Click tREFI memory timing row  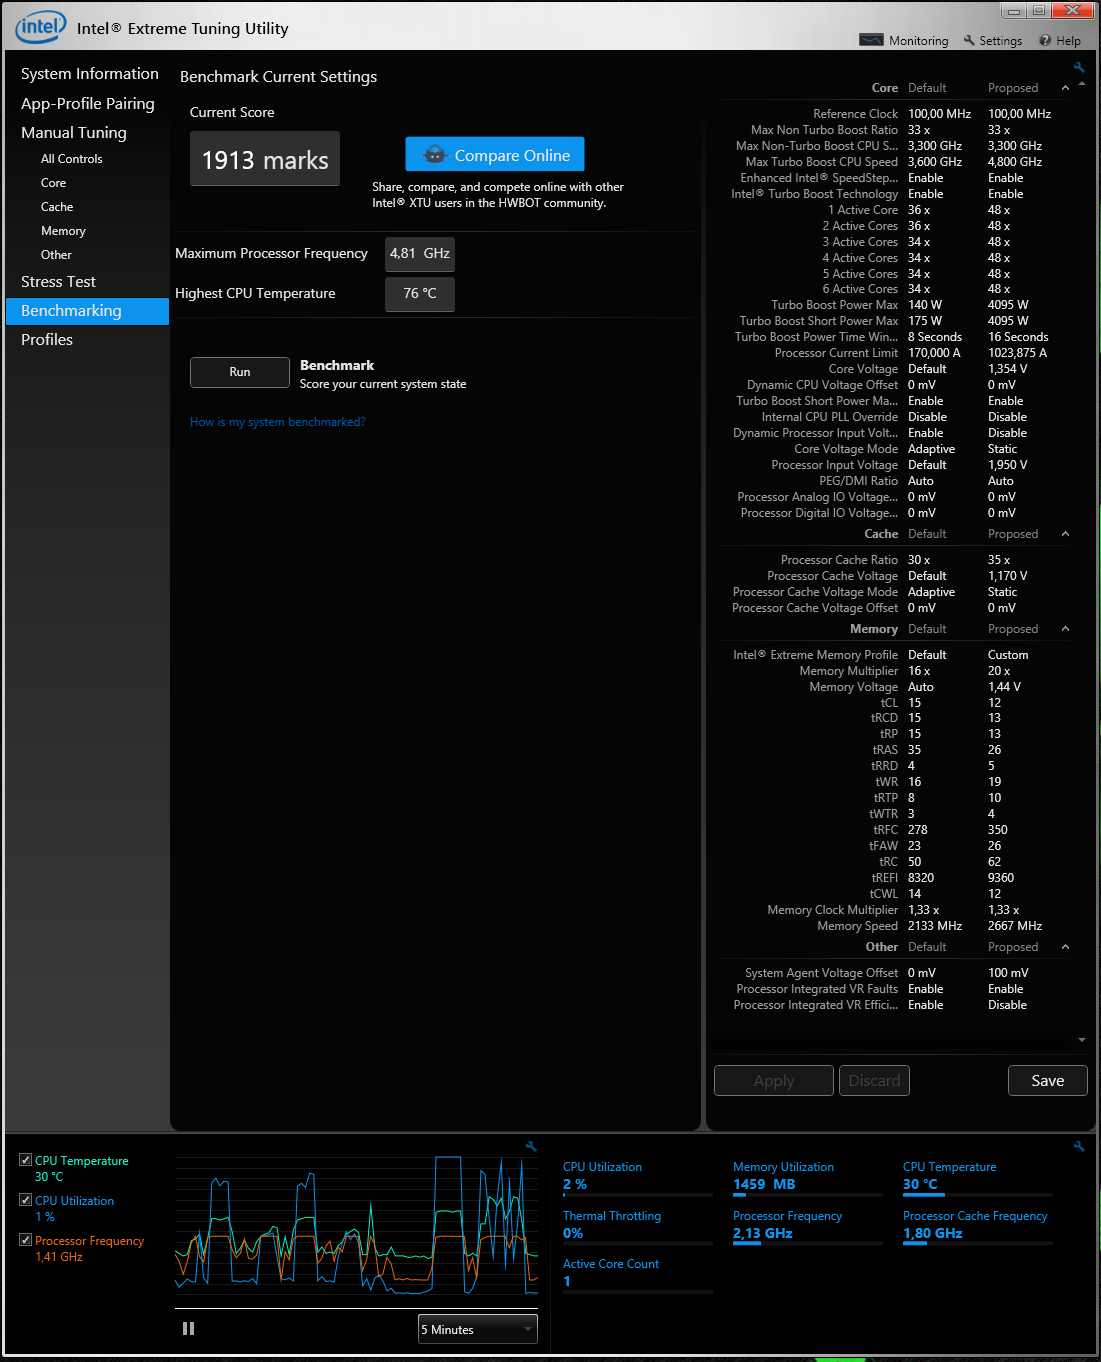tap(893, 878)
